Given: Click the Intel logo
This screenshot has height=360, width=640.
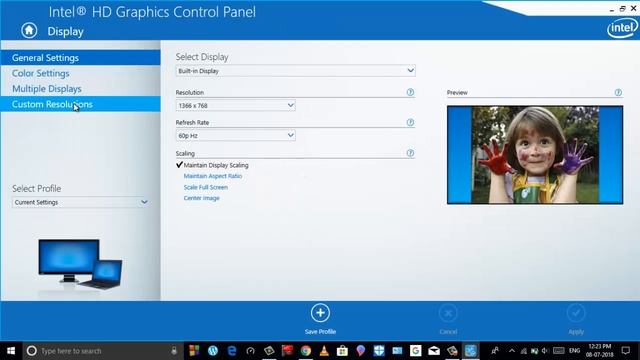Looking at the screenshot, I should pyautogui.click(x=622, y=28).
